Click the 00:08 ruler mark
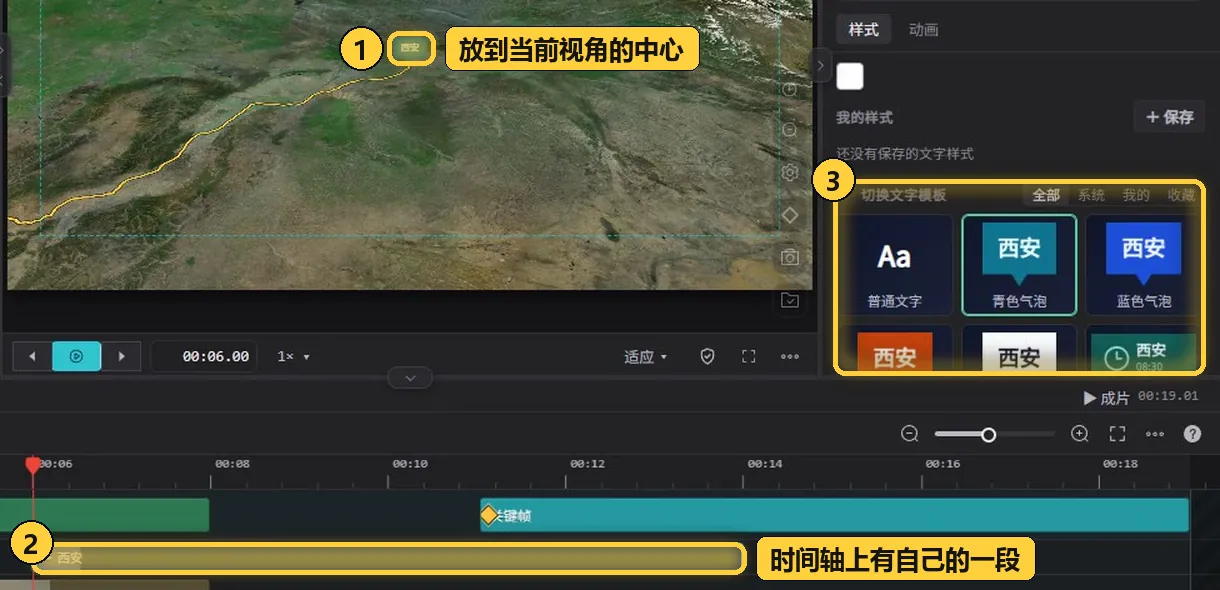The height and width of the screenshot is (590, 1220). [x=231, y=464]
